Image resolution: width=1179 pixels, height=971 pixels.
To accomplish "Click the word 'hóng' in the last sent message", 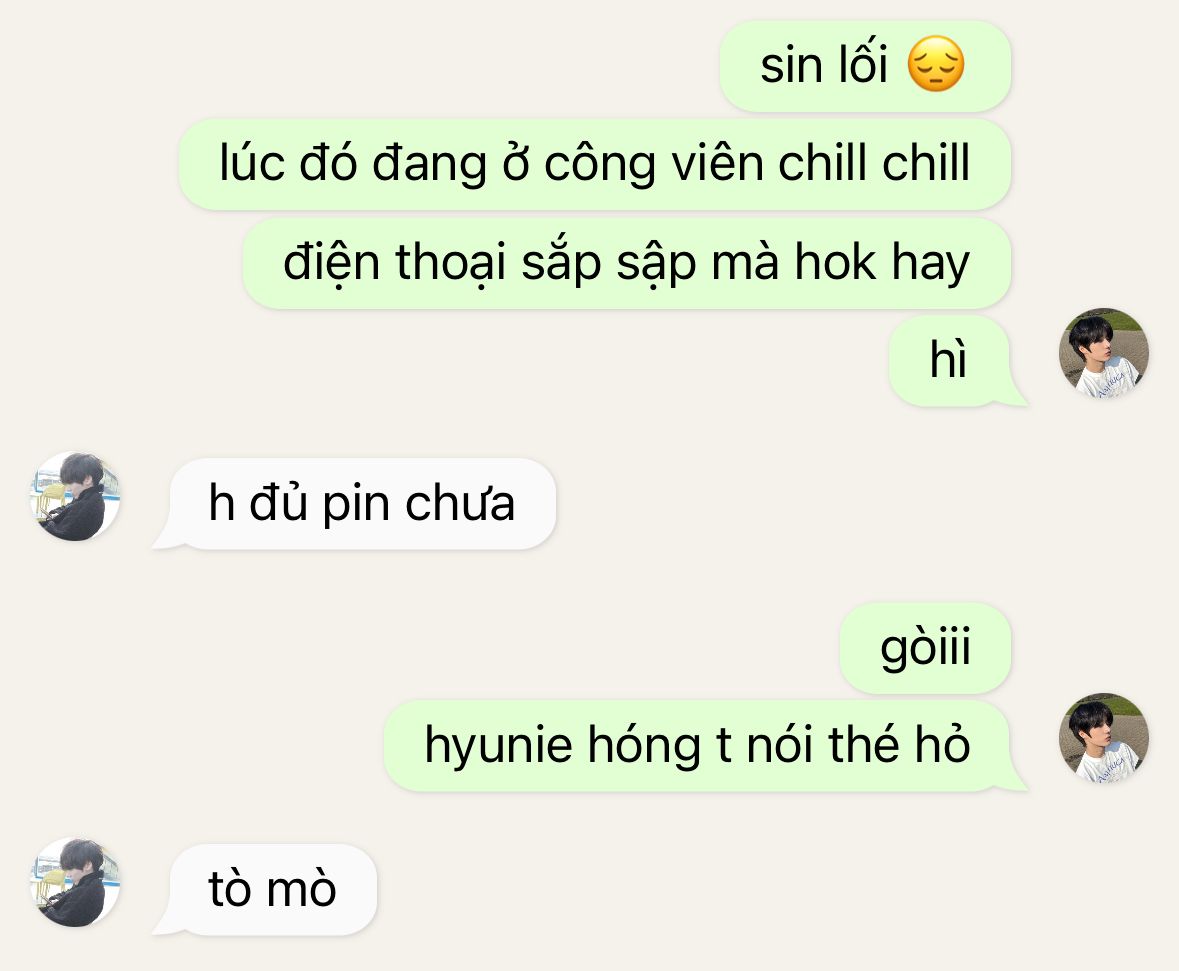I will coord(644,747).
